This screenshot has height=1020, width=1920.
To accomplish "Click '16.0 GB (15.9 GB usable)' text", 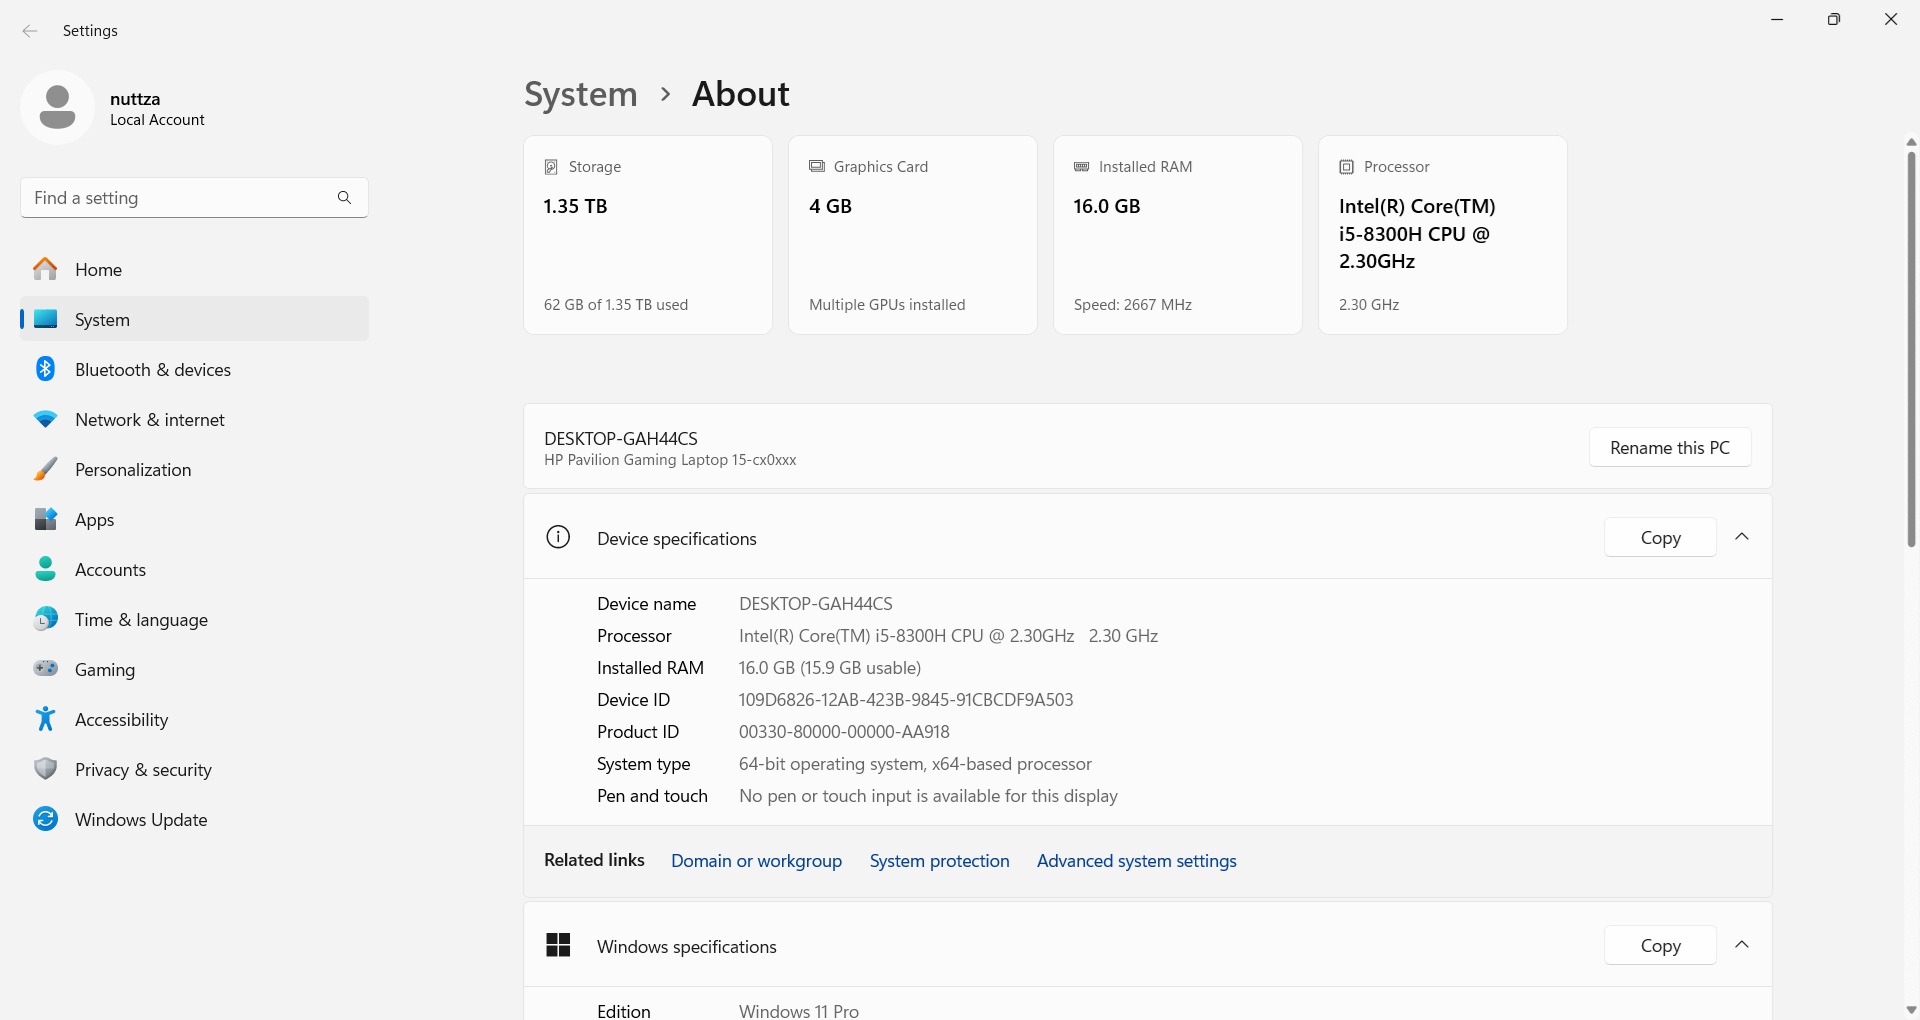I will click(830, 668).
